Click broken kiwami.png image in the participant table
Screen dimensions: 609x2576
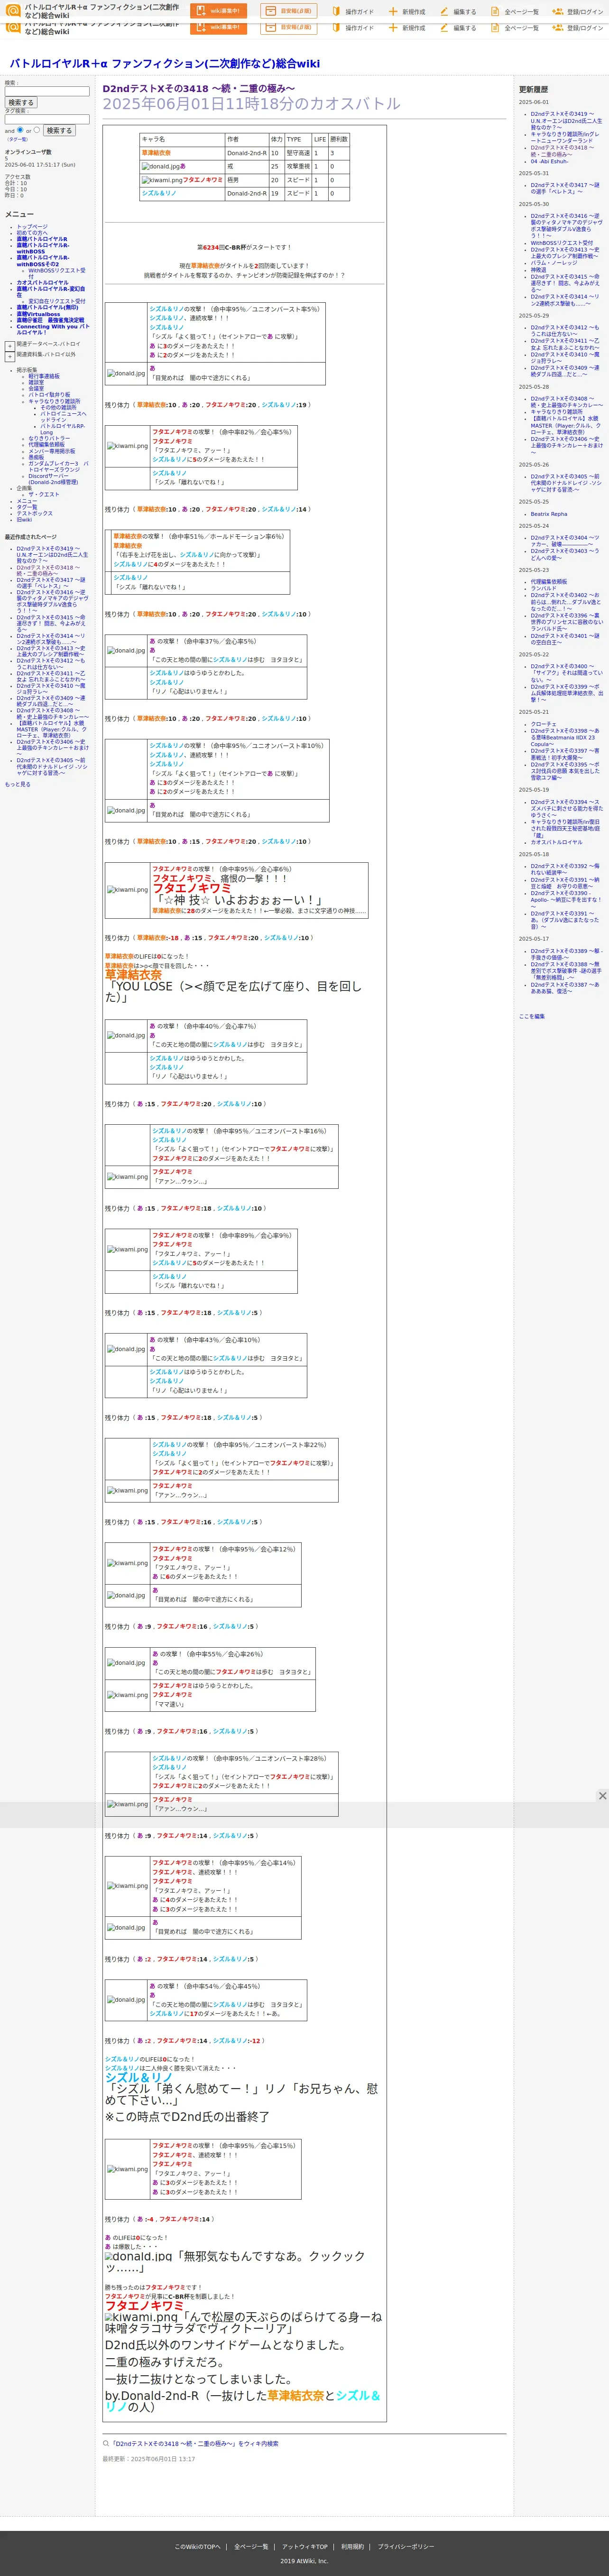click(x=162, y=180)
